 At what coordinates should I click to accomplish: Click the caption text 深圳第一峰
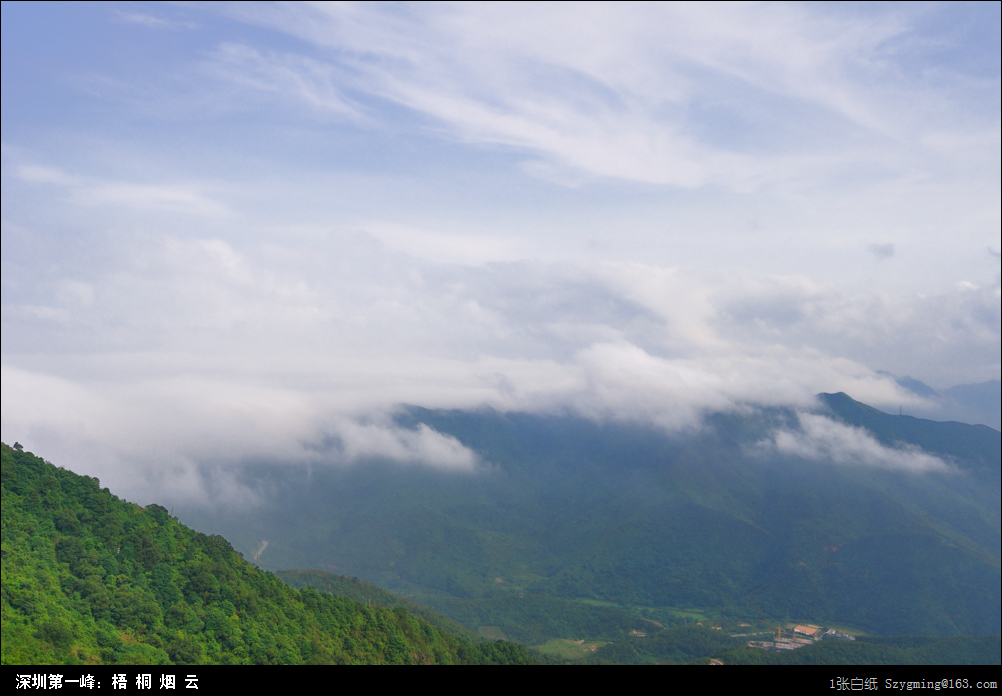55,682
